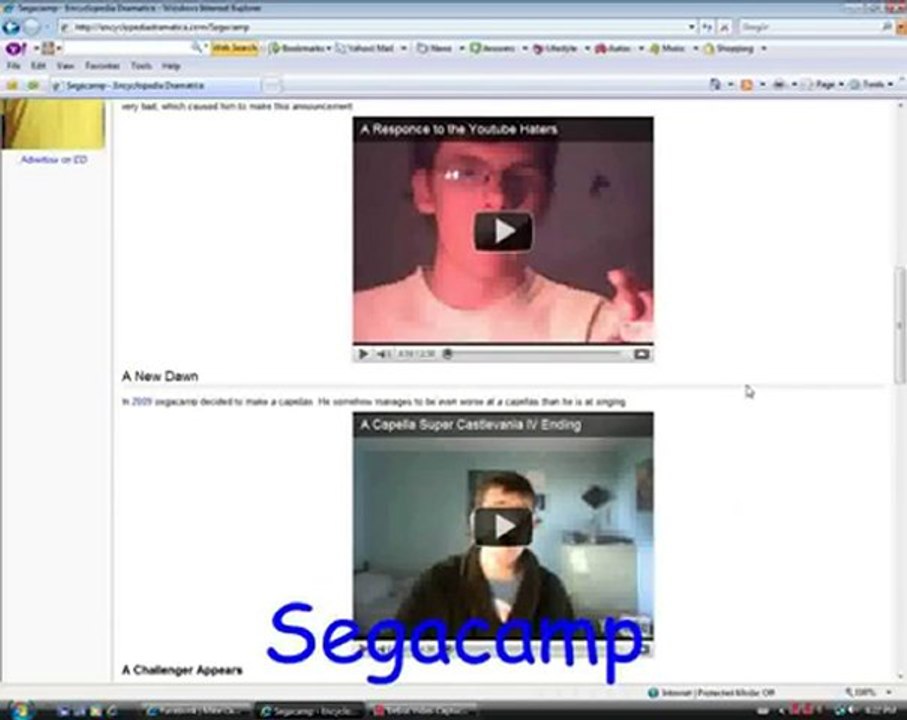Click big play button on Youtube Haters video
The width and height of the screenshot is (907, 720).
[x=503, y=231]
